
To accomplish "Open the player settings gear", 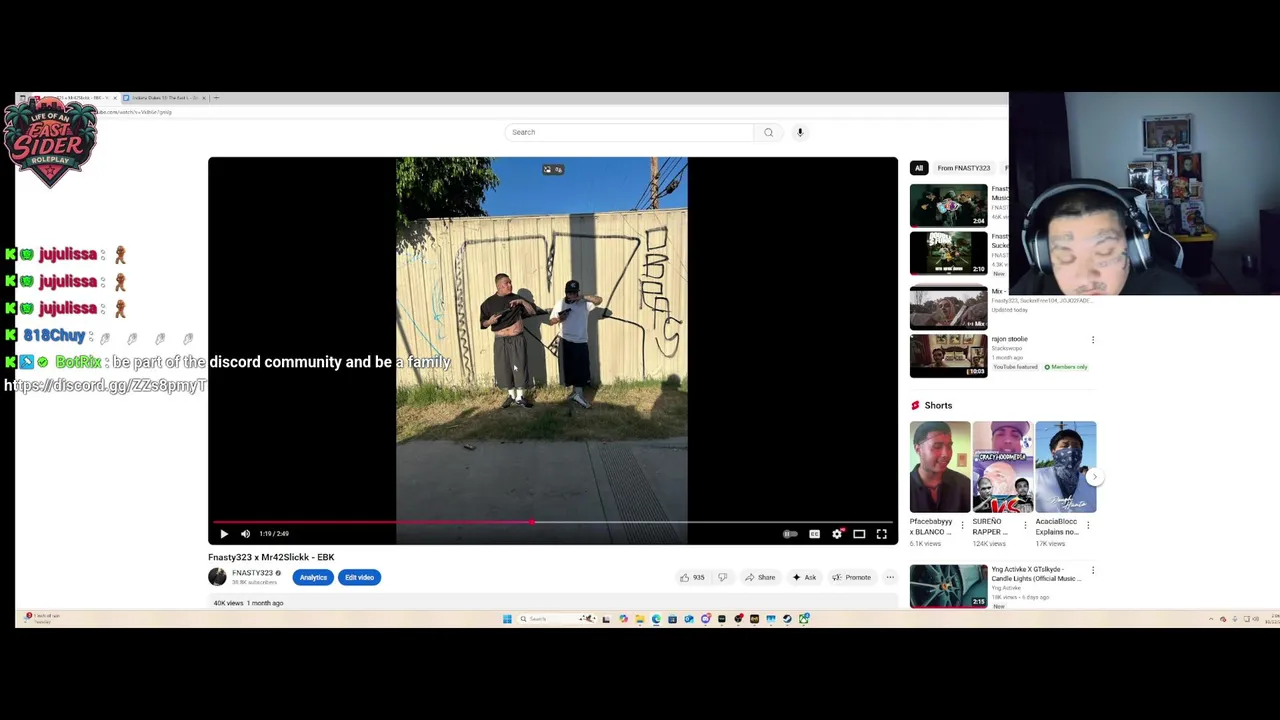I will pyautogui.click(x=837, y=534).
